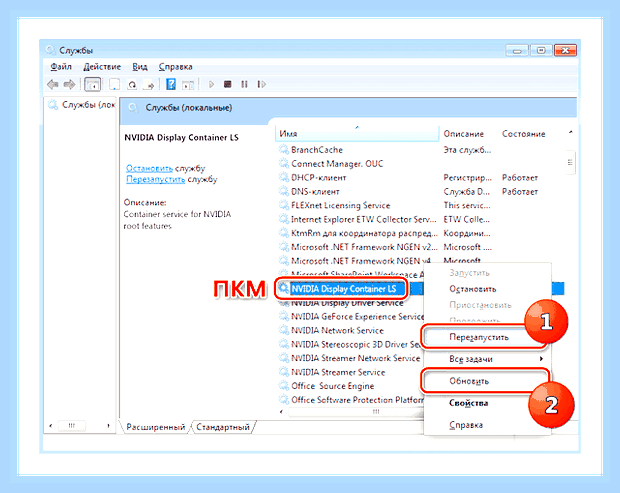Image resolution: width=620 pixels, height=493 pixels.
Task: Click gear icon beside FLEXnet Licensing Service
Action: [284, 205]
